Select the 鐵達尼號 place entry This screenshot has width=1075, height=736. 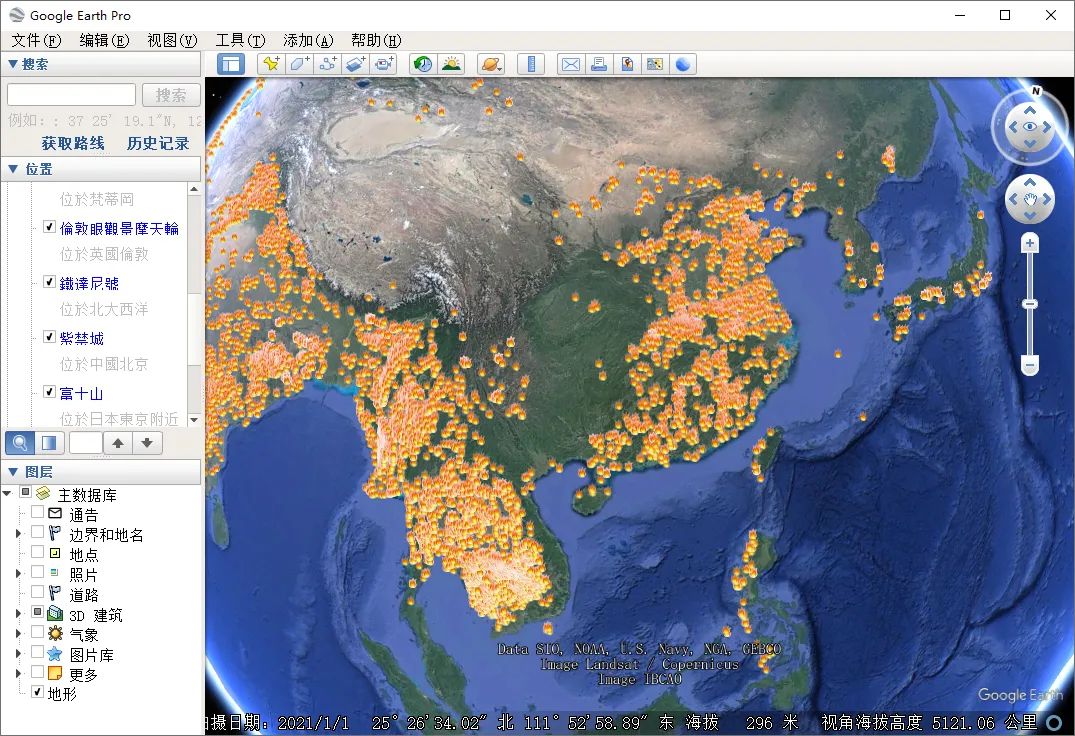(x=89, y=283)
